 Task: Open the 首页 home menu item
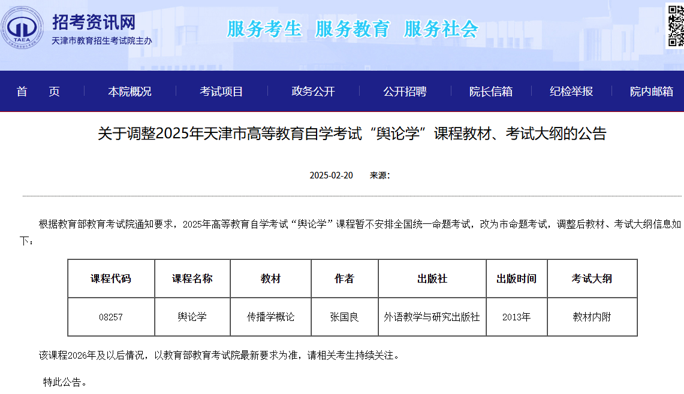(x=38, y=91)
